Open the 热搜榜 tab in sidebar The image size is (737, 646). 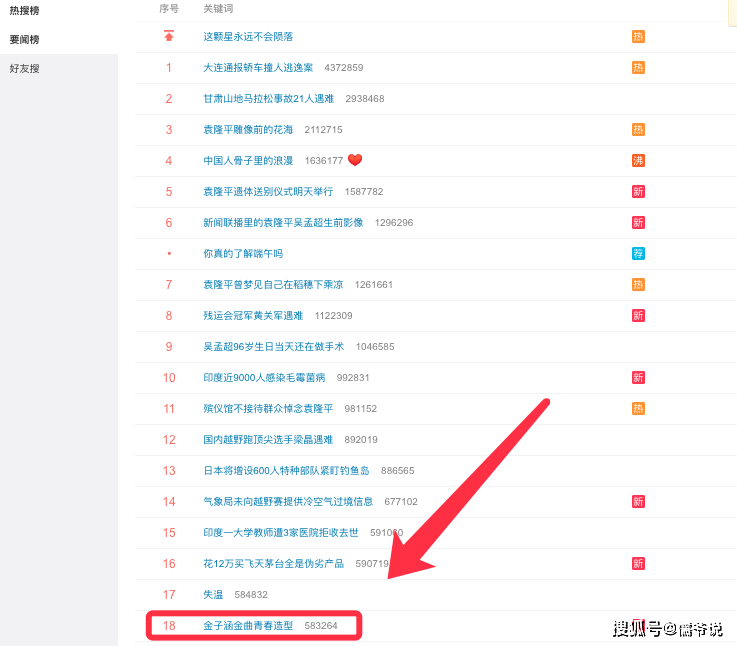24,10
